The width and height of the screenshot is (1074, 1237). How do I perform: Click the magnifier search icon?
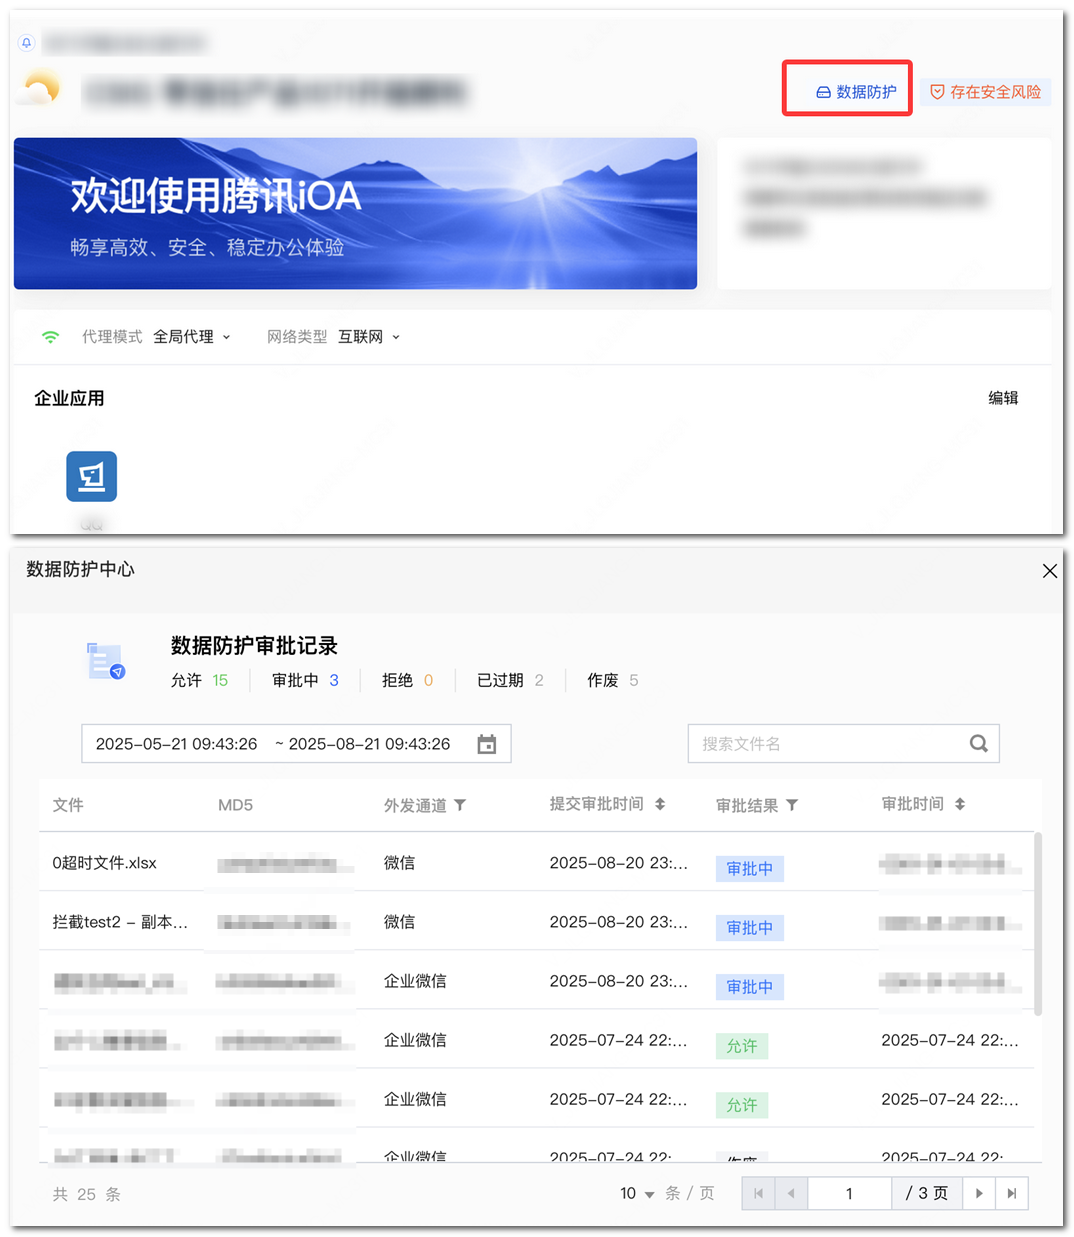pyautogui.click(x=979, y=744)
